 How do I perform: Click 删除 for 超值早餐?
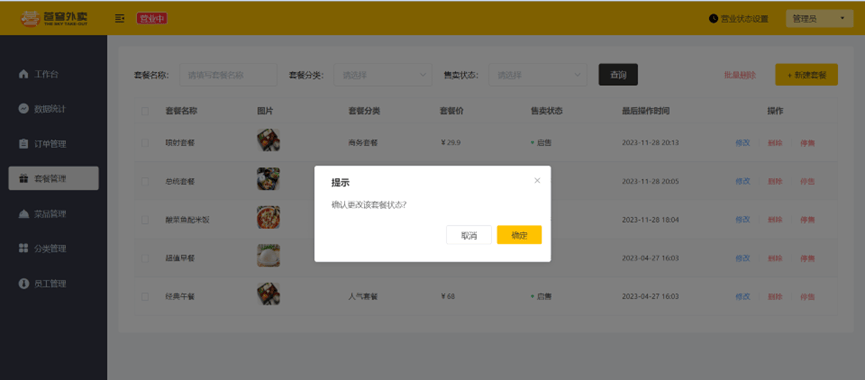(775, 258)
